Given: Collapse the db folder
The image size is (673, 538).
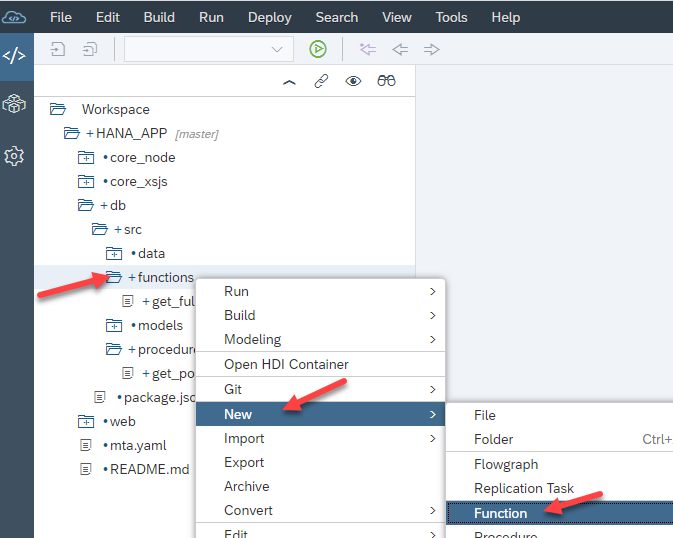Looking at the screenshot, I should point(85,205).
